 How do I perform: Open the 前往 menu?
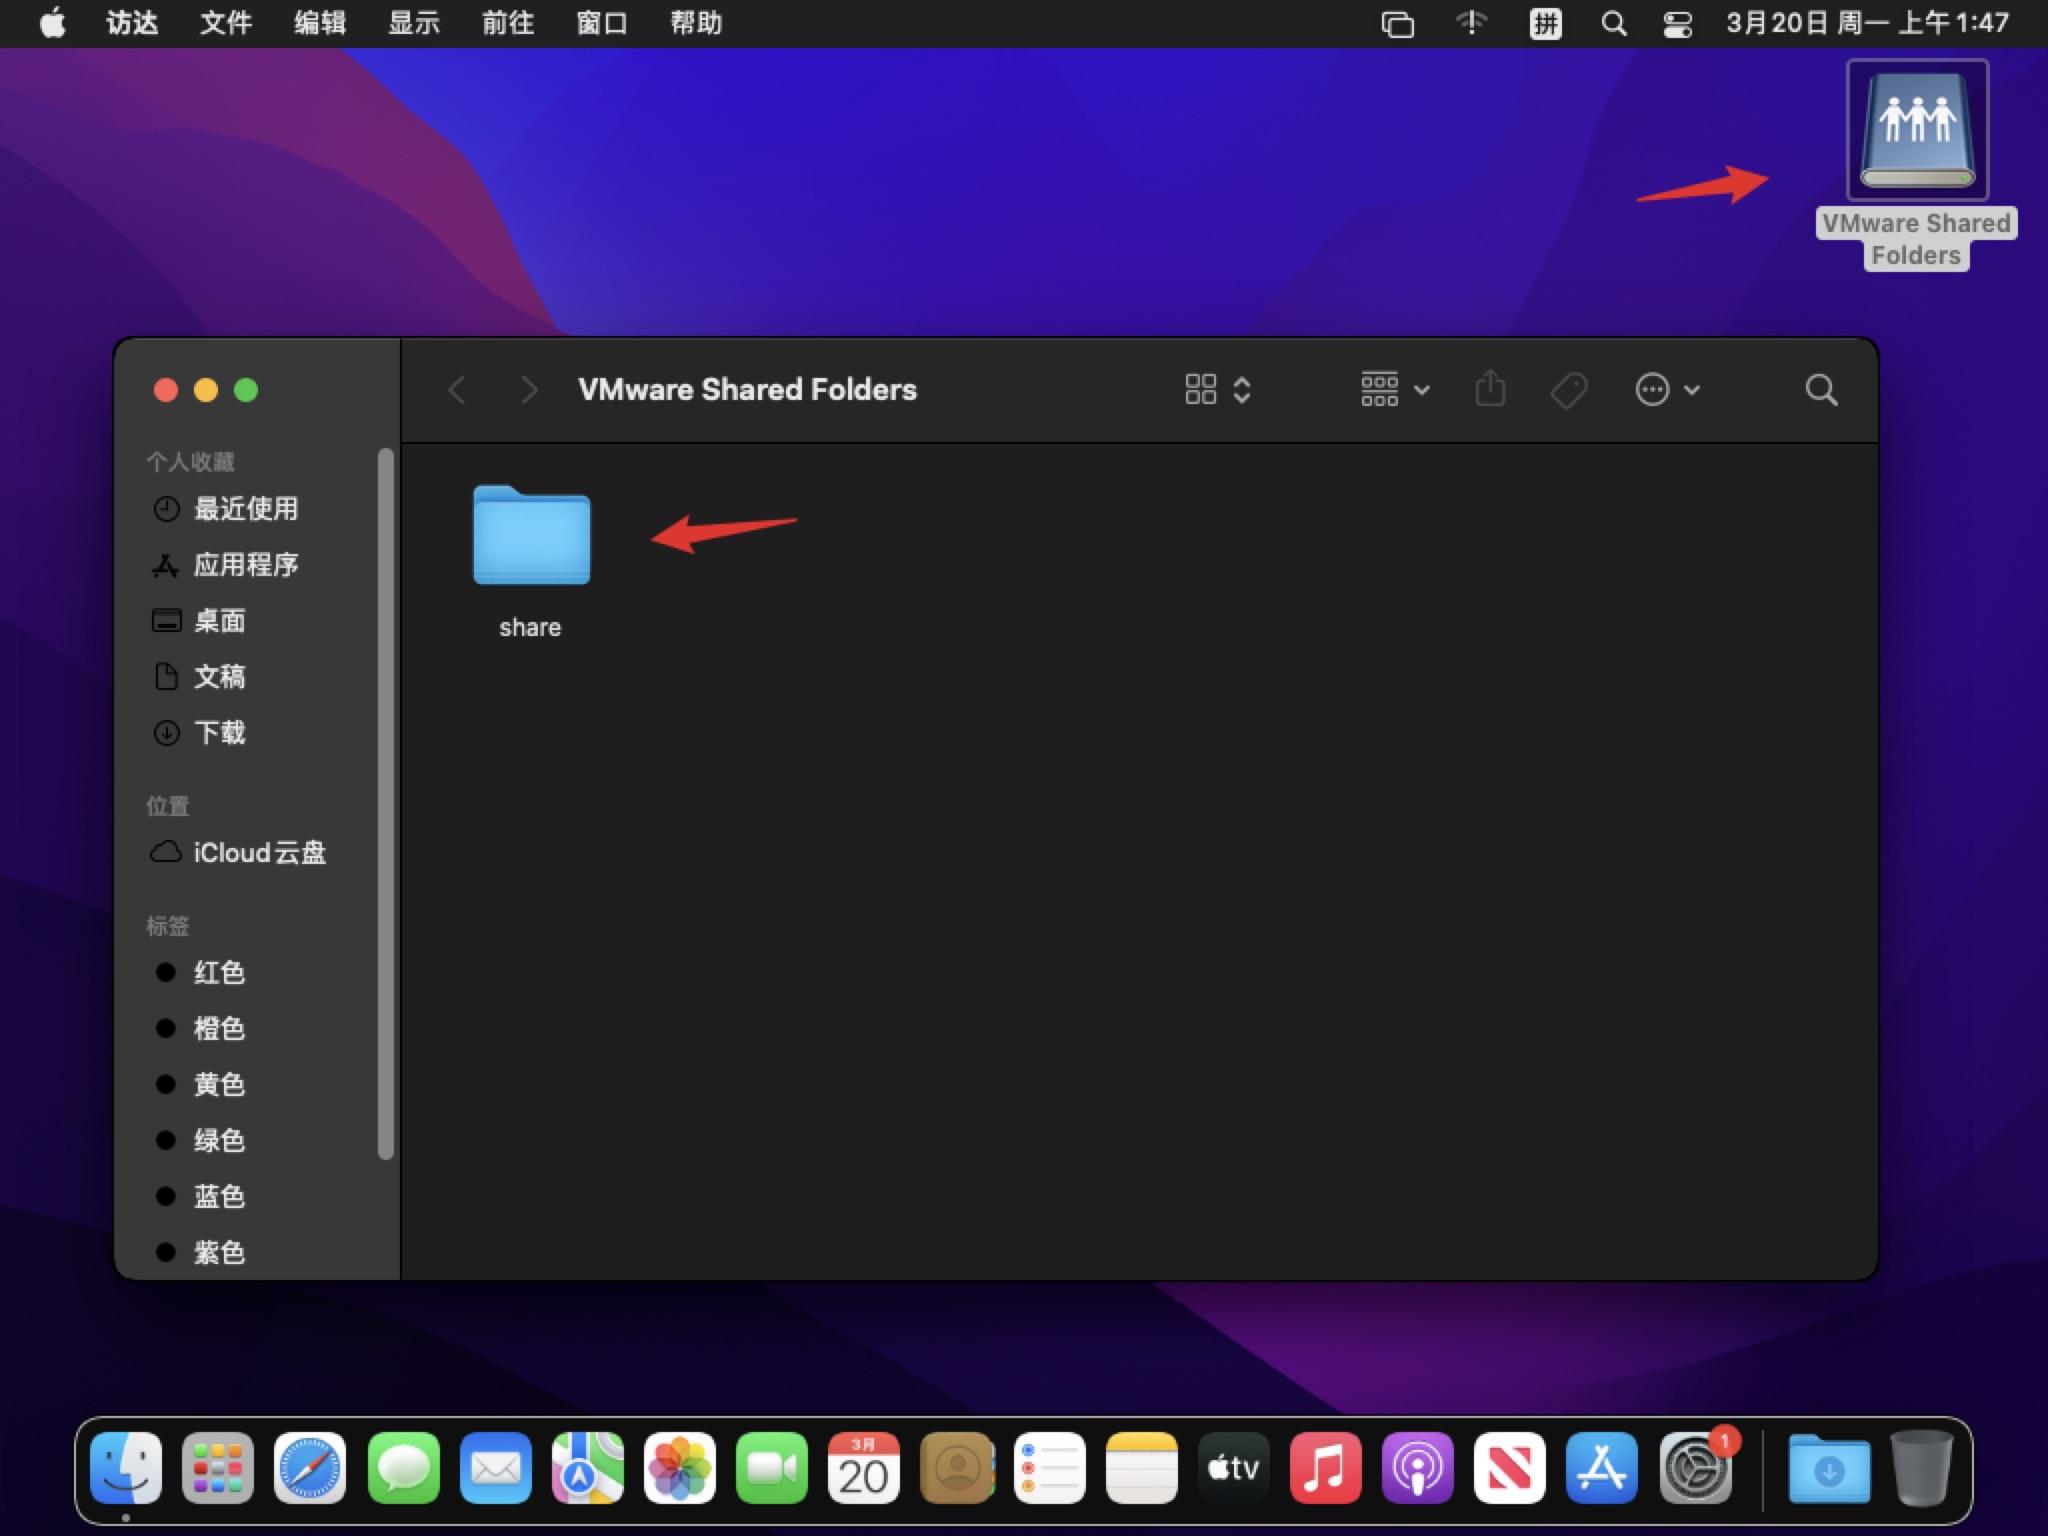tap(507, 23)
